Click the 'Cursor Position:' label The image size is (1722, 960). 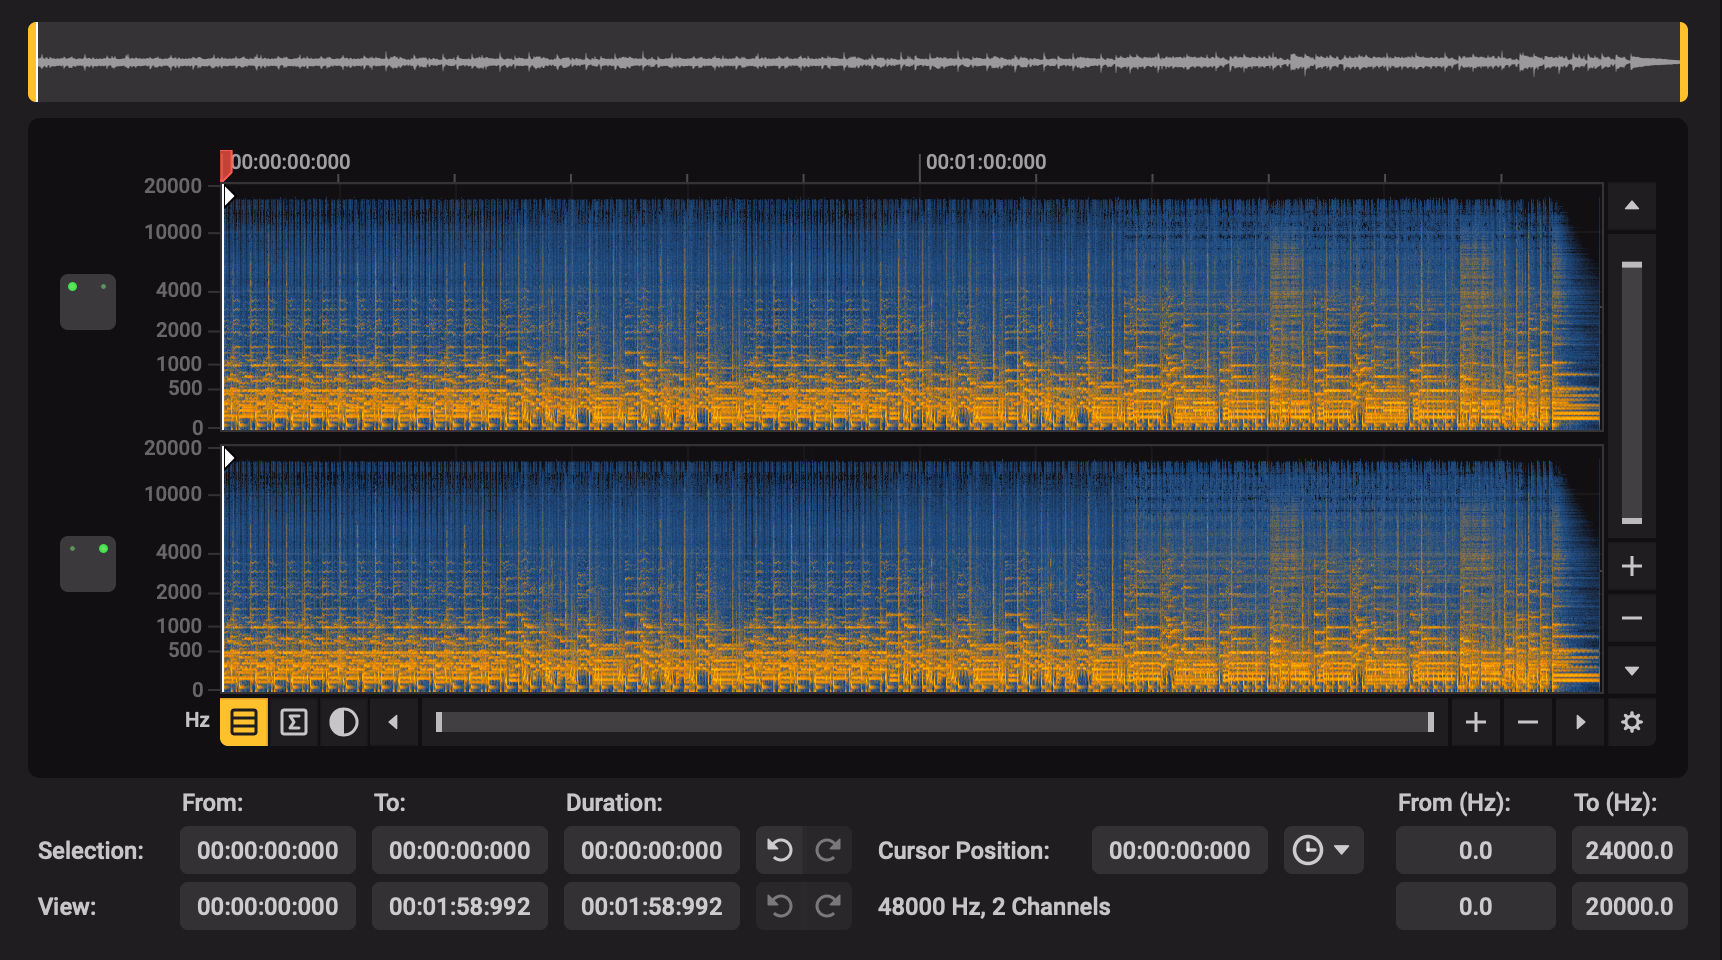964,850
